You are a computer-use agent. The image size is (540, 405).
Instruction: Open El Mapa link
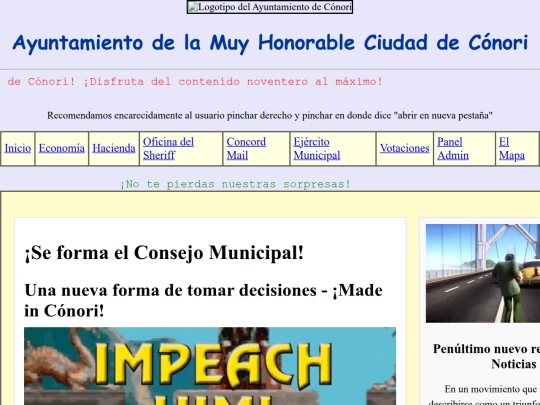coord(512,148)
